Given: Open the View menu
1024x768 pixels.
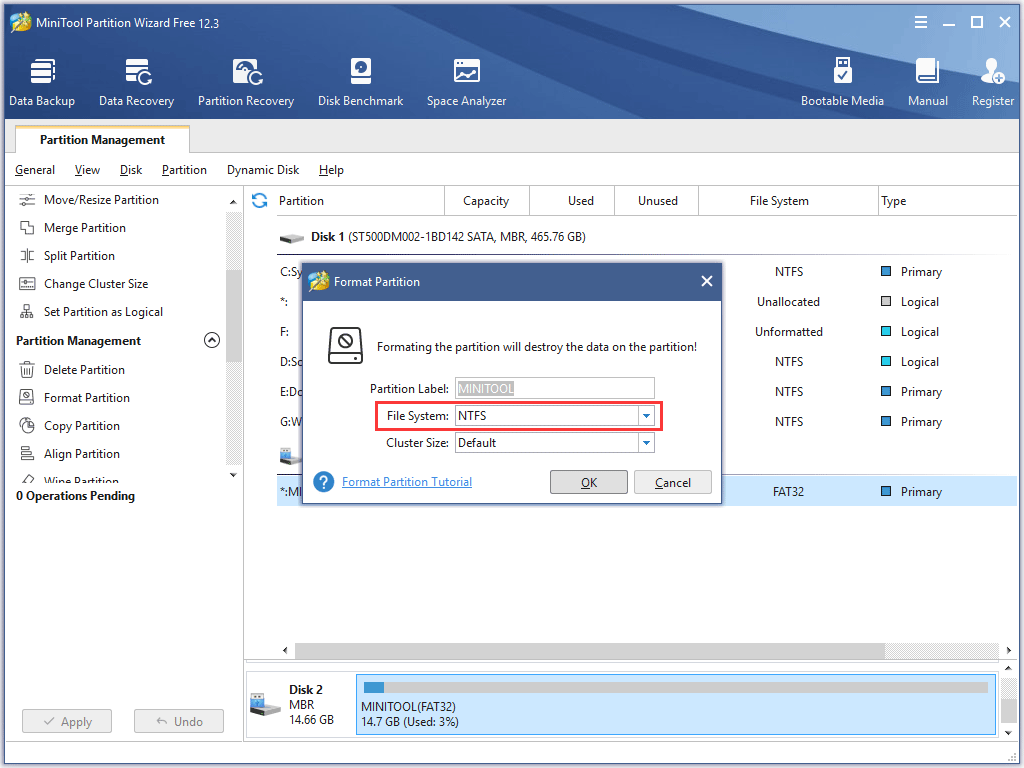Looking at the screenshot, I should (x=87, y=170).
